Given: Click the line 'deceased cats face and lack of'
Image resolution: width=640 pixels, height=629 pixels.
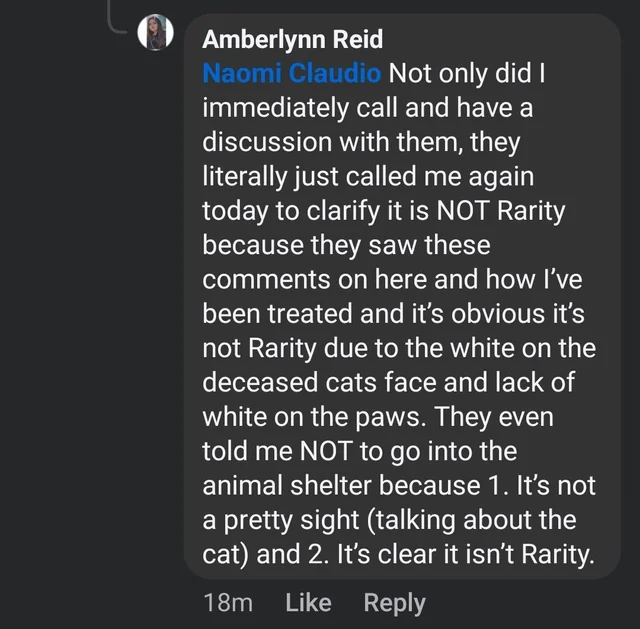Looking at the screenshot, I should tap(389, 382).
